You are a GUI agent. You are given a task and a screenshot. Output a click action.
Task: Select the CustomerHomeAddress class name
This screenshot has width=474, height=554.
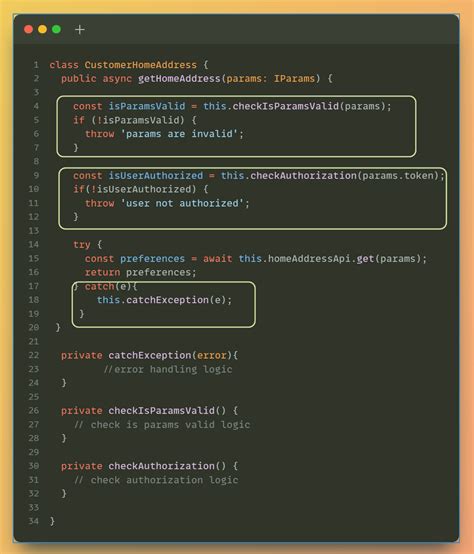[140, 65]
